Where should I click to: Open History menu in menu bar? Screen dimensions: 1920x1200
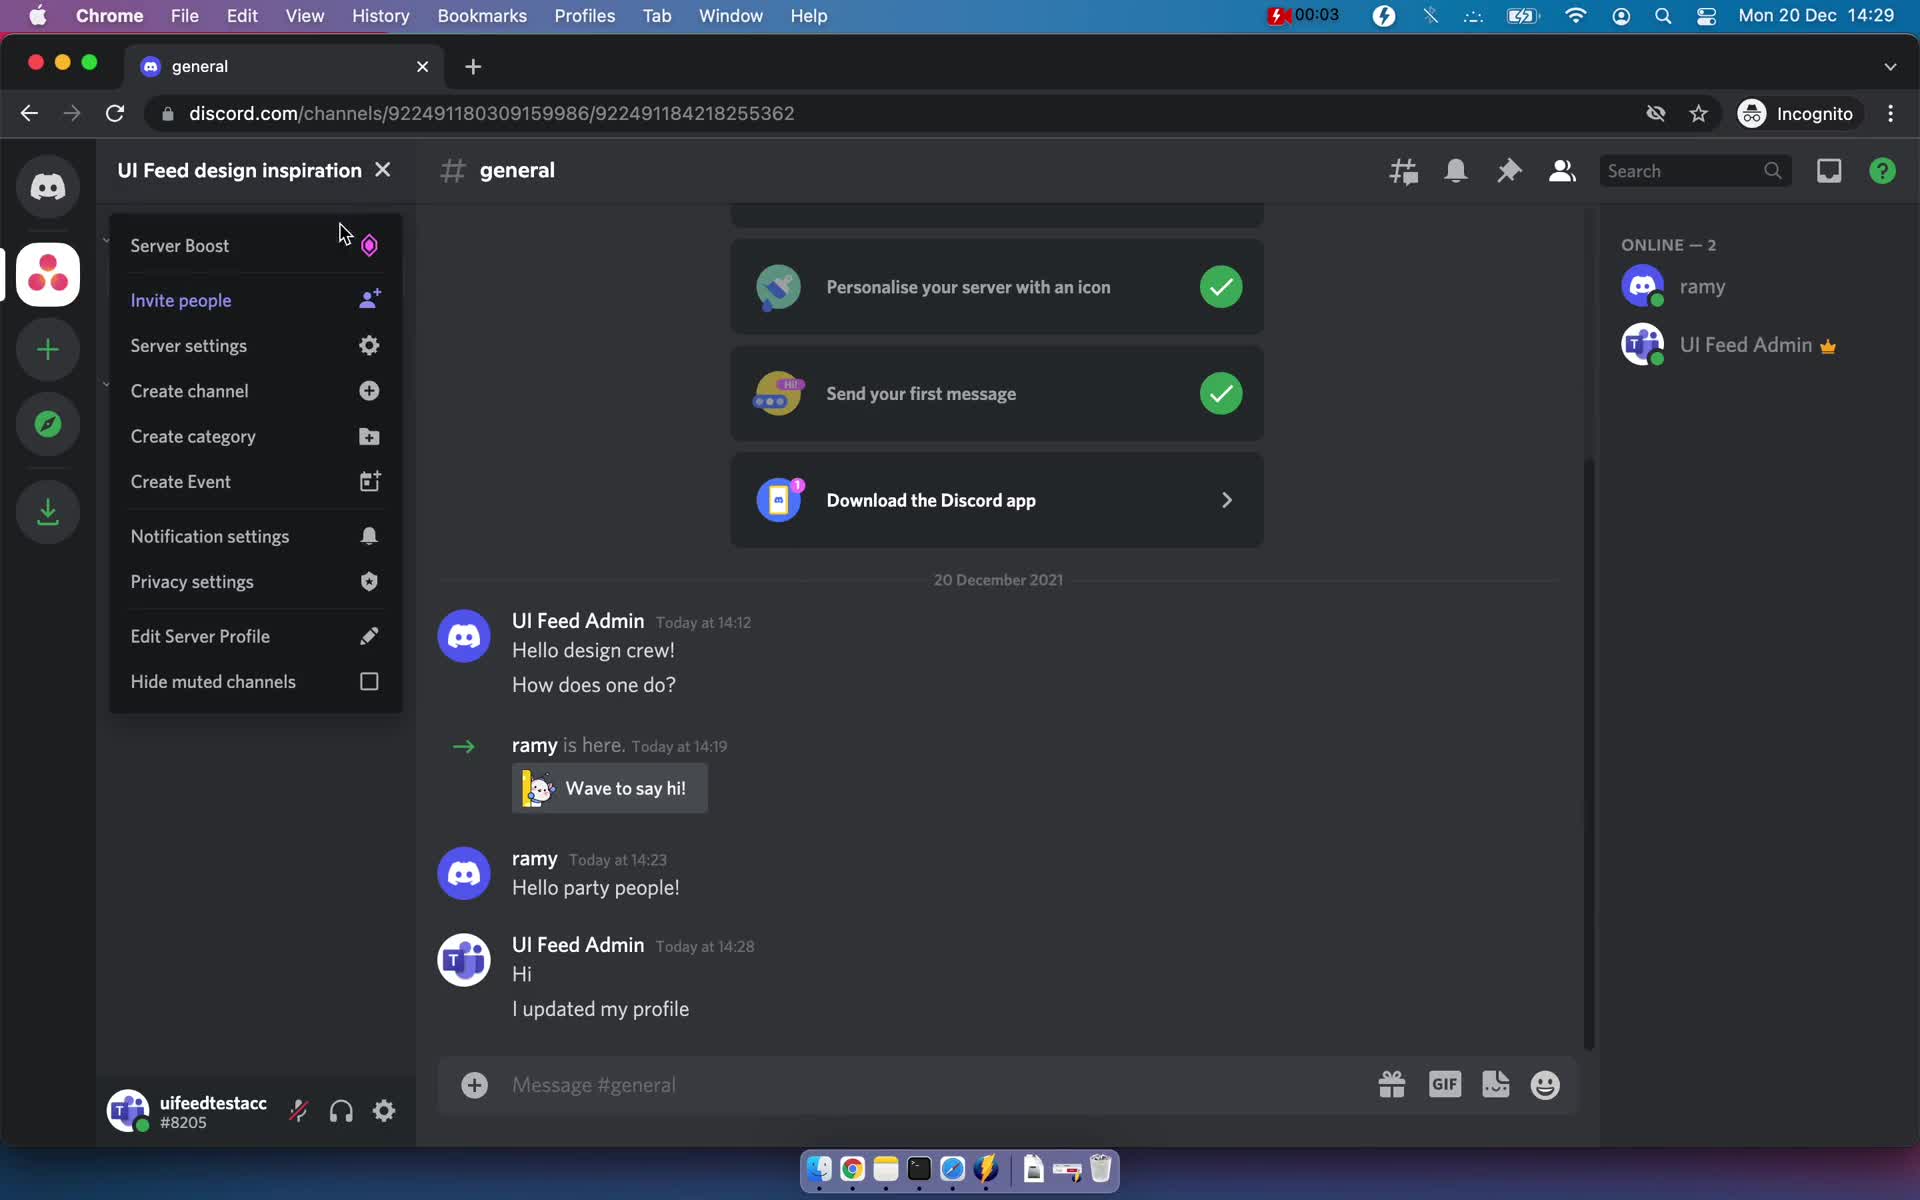(x=380, y=16)
